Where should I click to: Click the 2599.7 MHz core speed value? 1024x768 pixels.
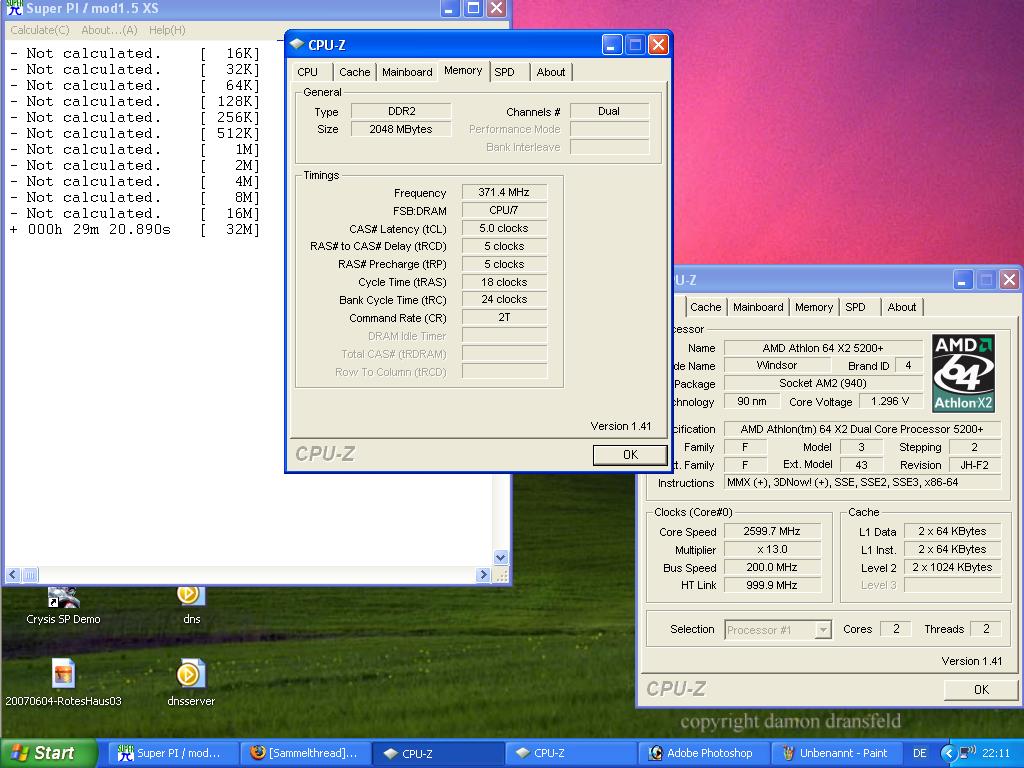click(772, 531)
